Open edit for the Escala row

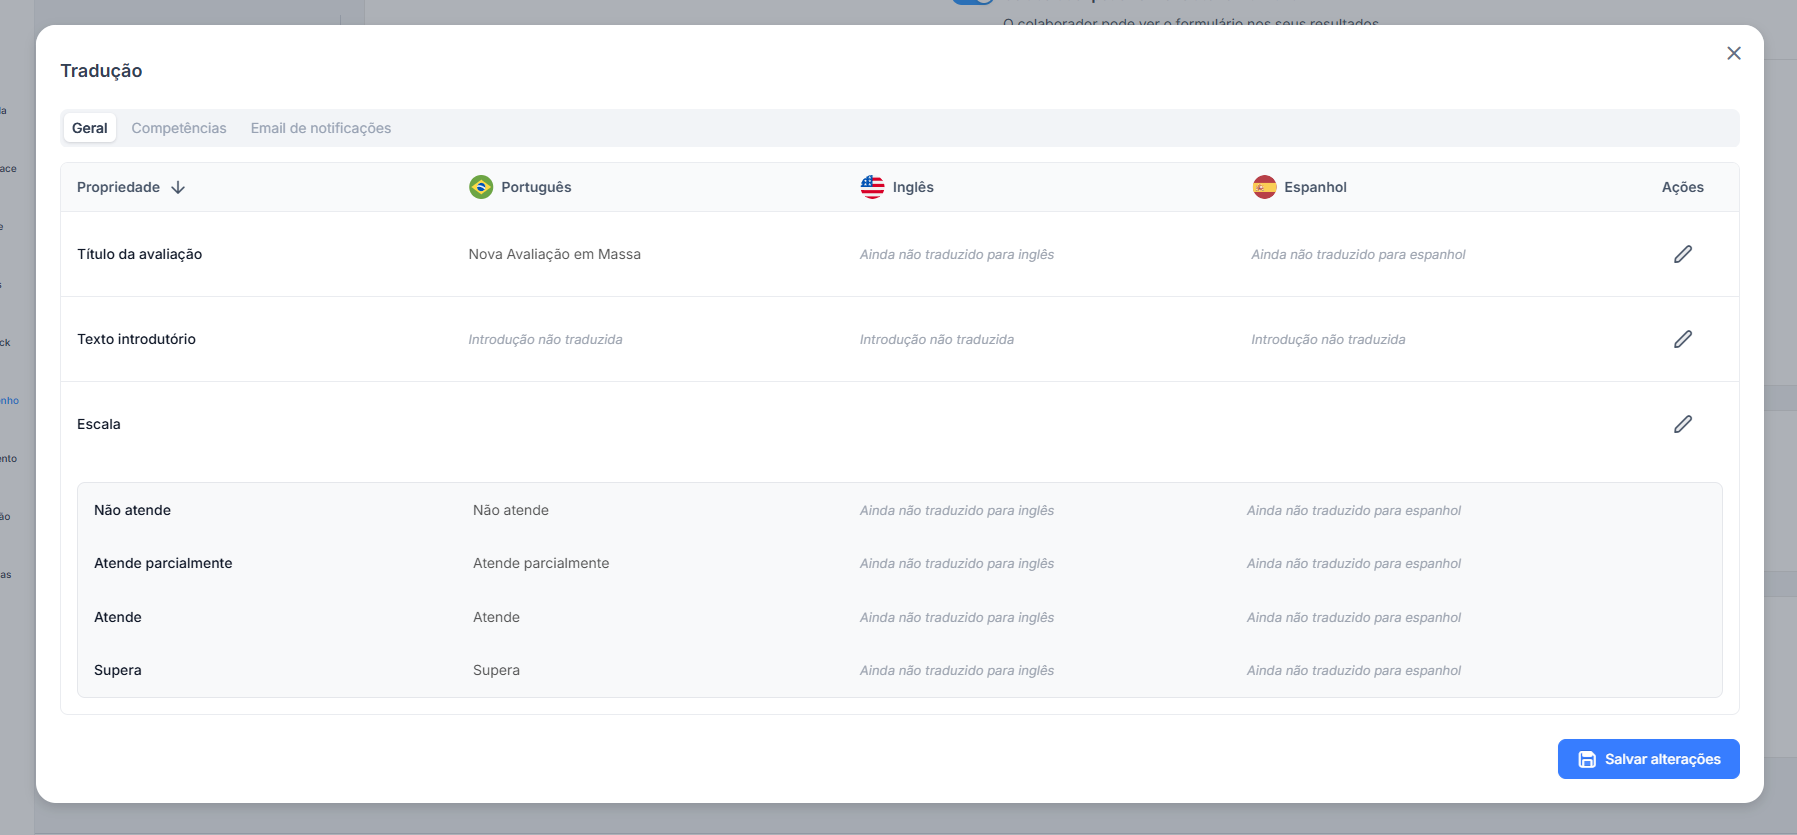pos(1683,424)
